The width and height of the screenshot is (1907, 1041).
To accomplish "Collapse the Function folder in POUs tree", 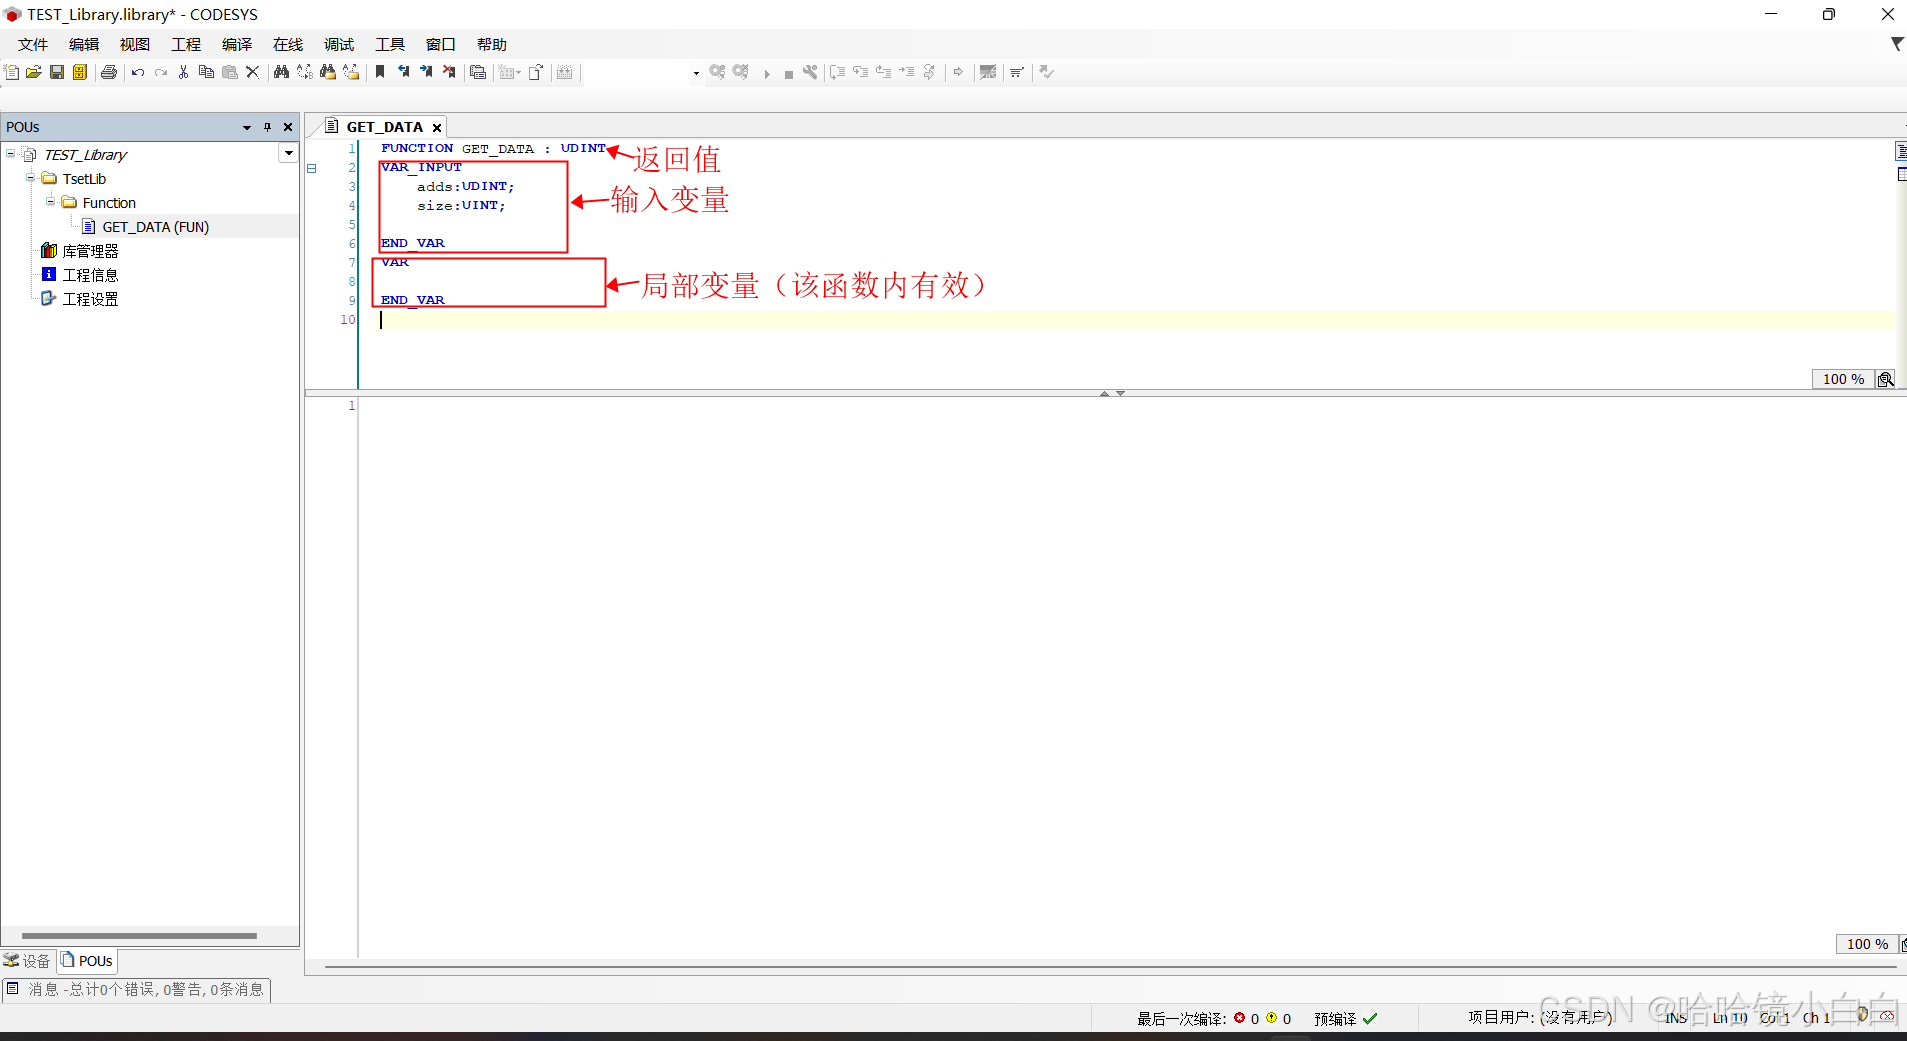I will [x=50, y=202].
